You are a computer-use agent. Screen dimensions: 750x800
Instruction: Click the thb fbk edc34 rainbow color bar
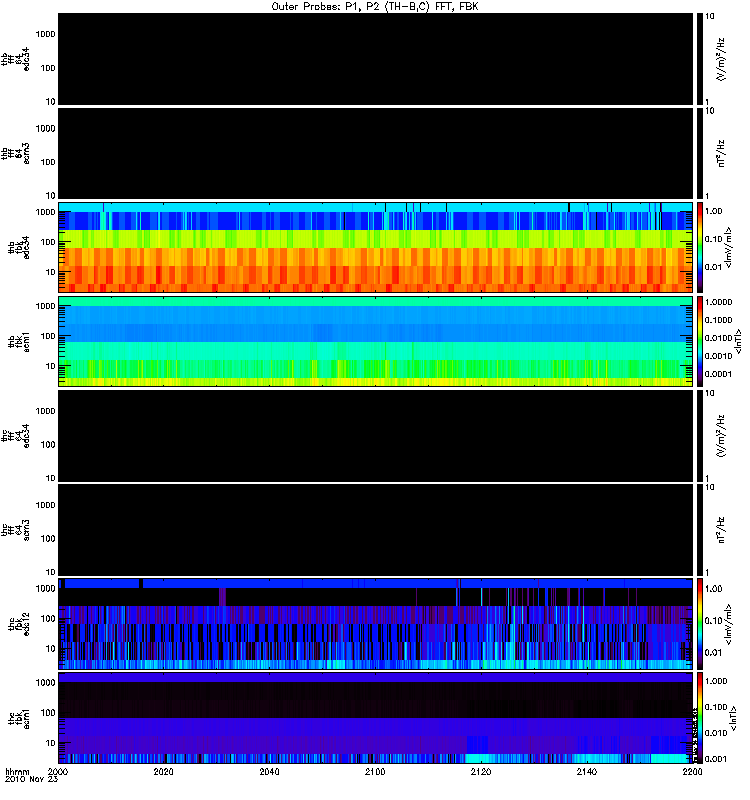699,247
